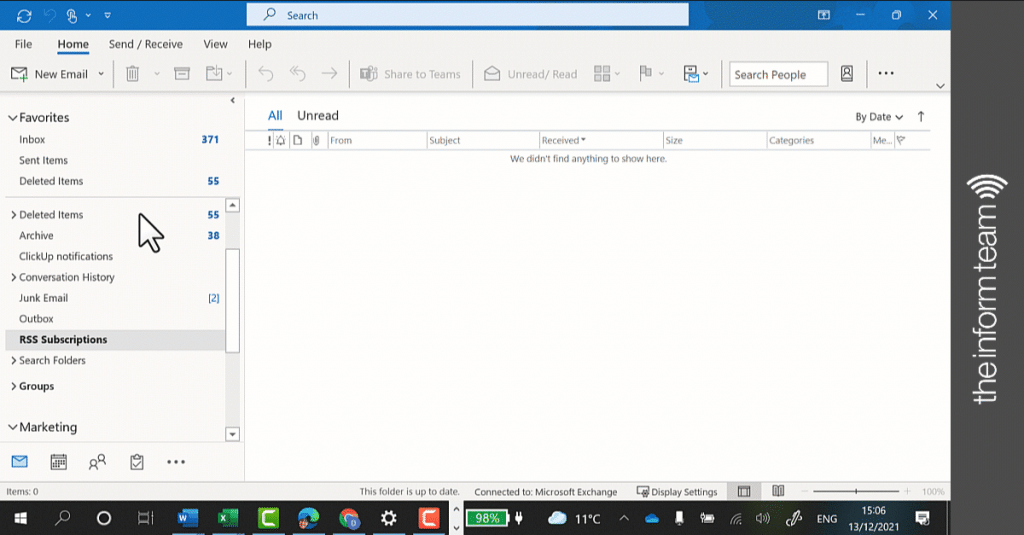Select the Unread filter tab

pos(318,116)
